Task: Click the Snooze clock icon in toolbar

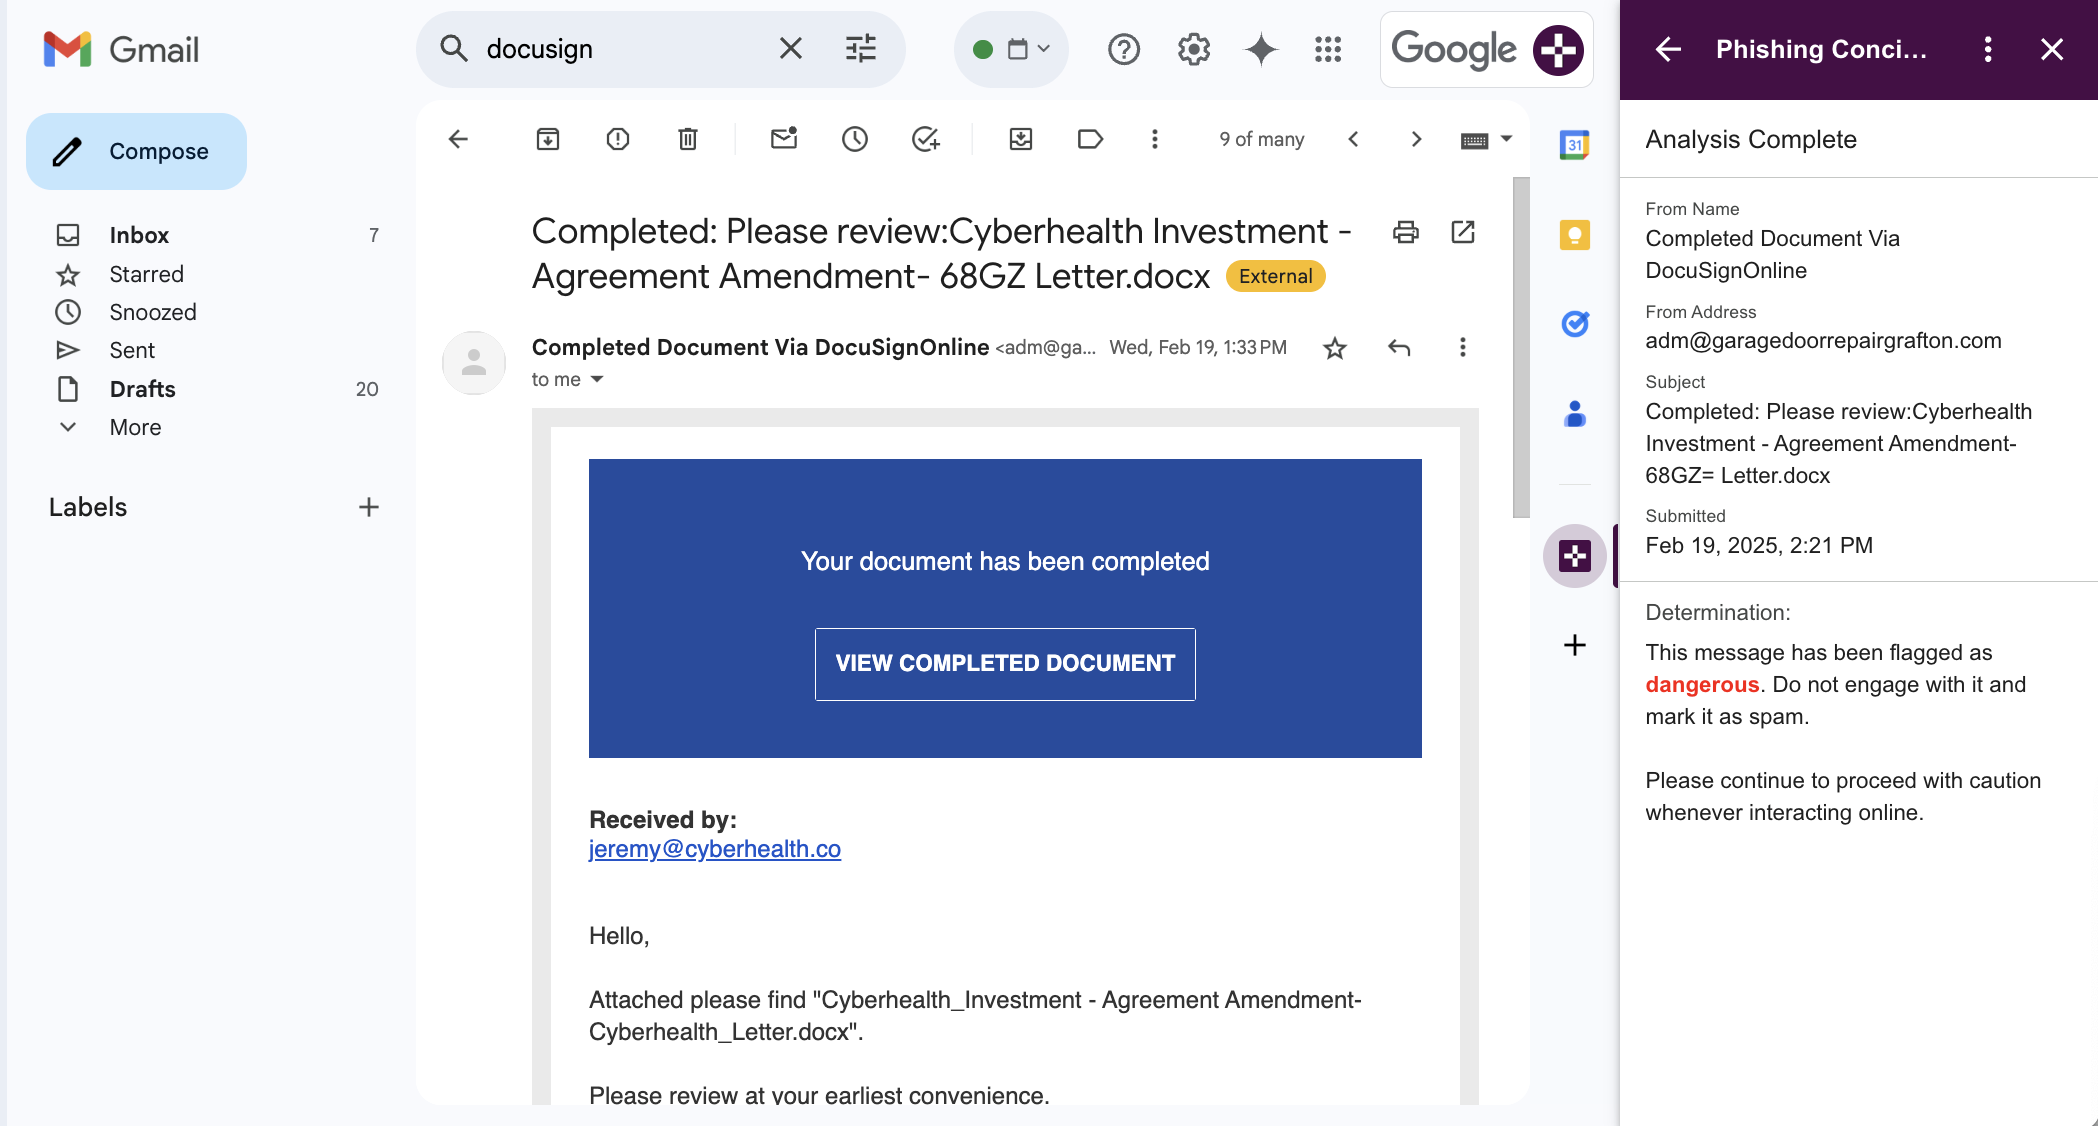Action: coord(855,139)
